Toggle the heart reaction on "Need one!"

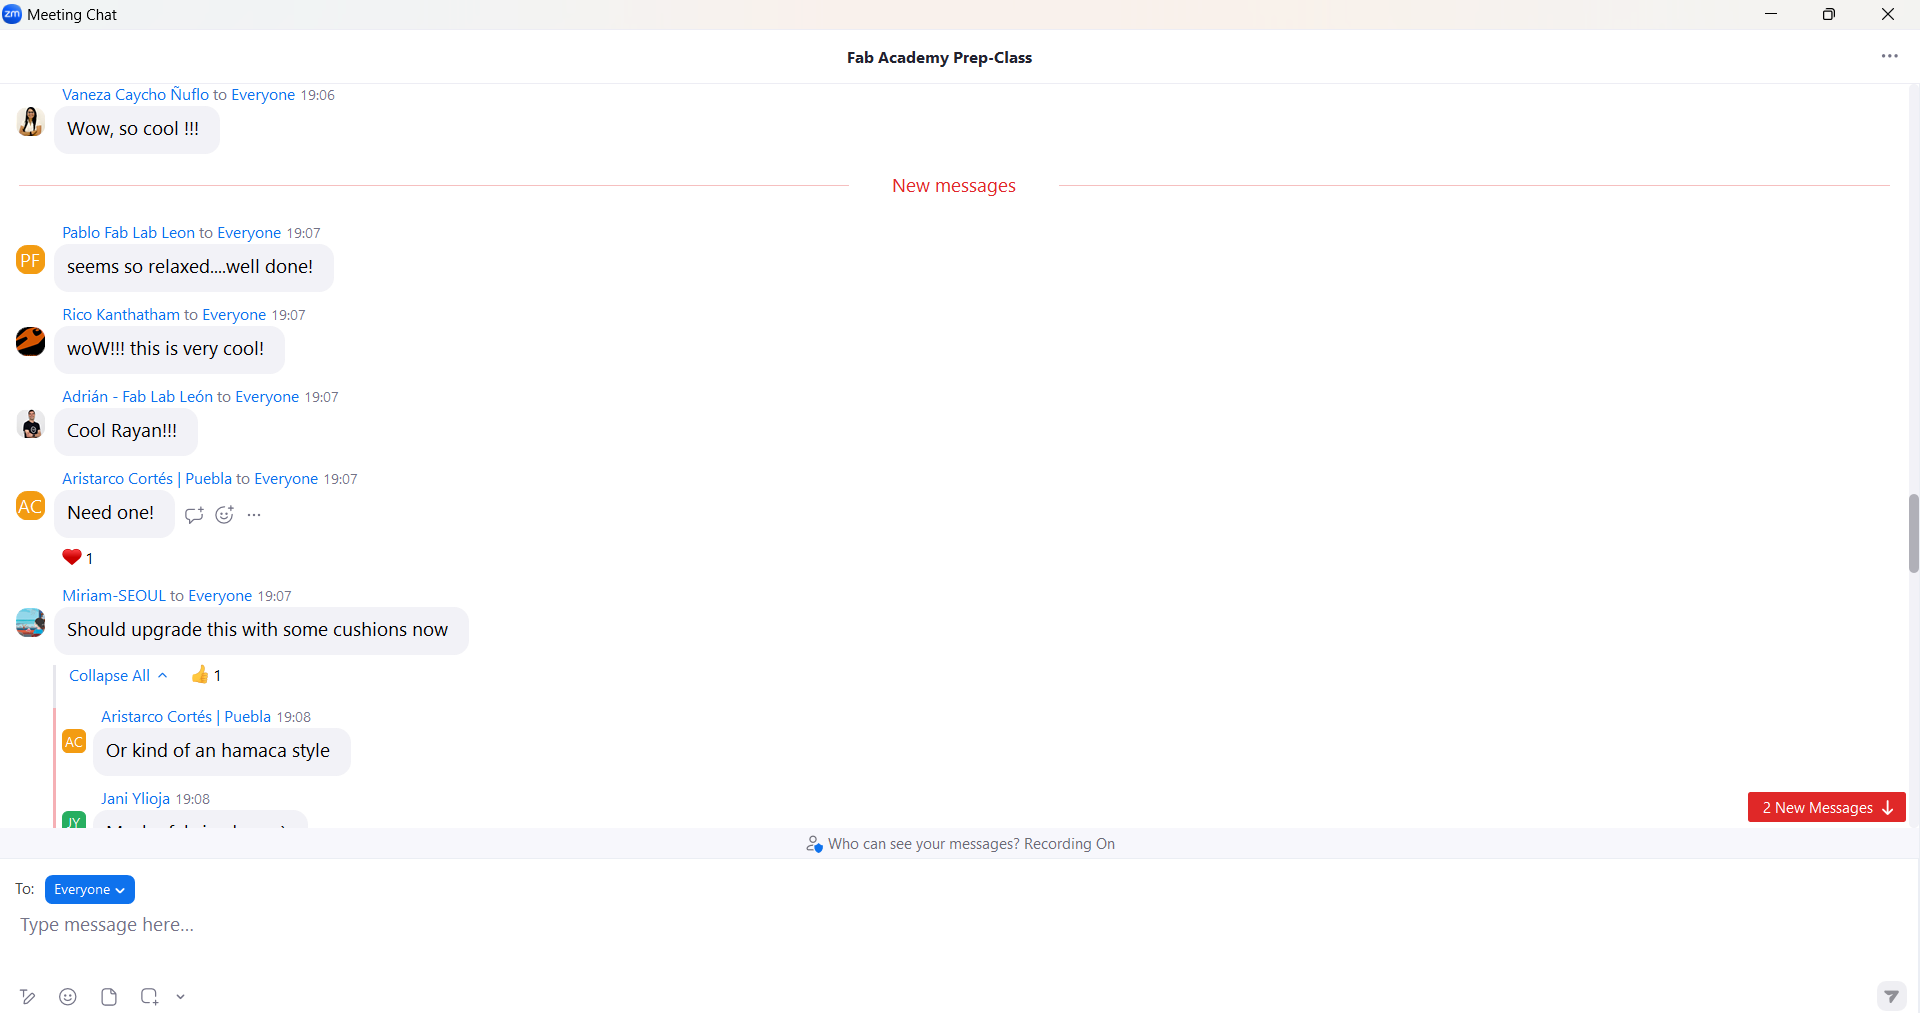77,557
